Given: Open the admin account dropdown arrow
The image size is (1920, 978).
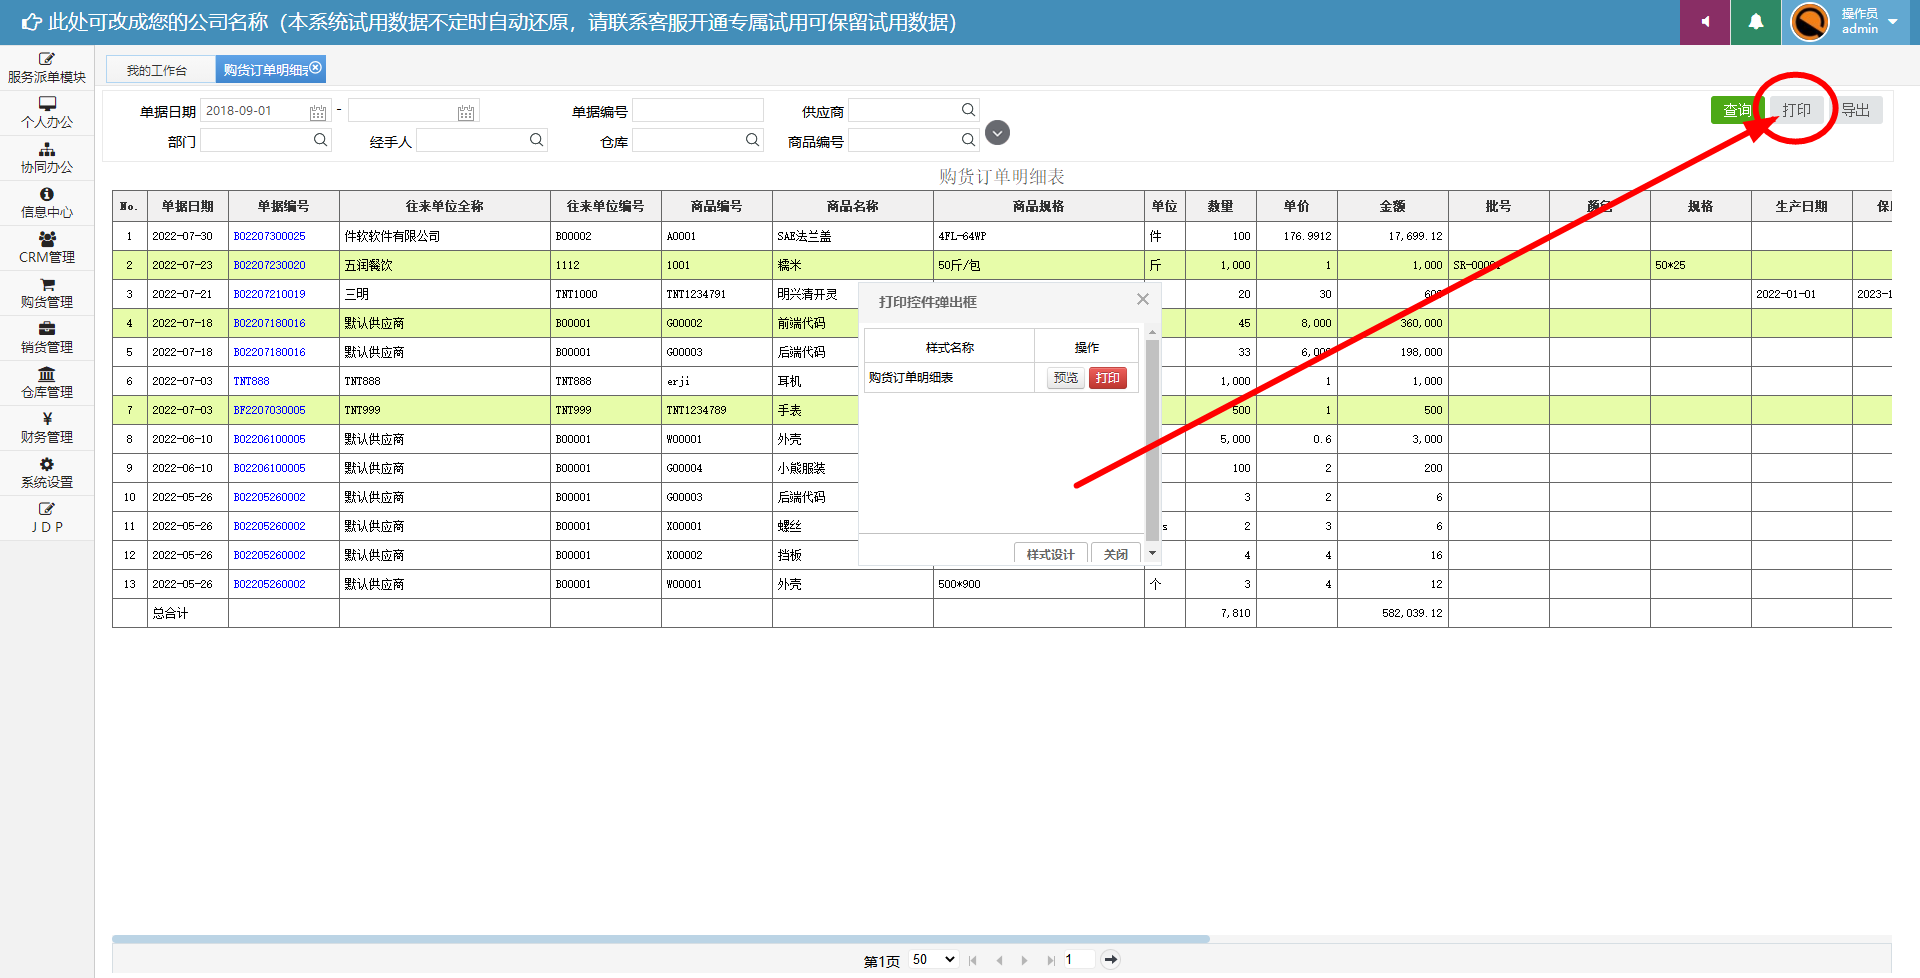Looking at the screenshot, I should [x=1893, y=22].
